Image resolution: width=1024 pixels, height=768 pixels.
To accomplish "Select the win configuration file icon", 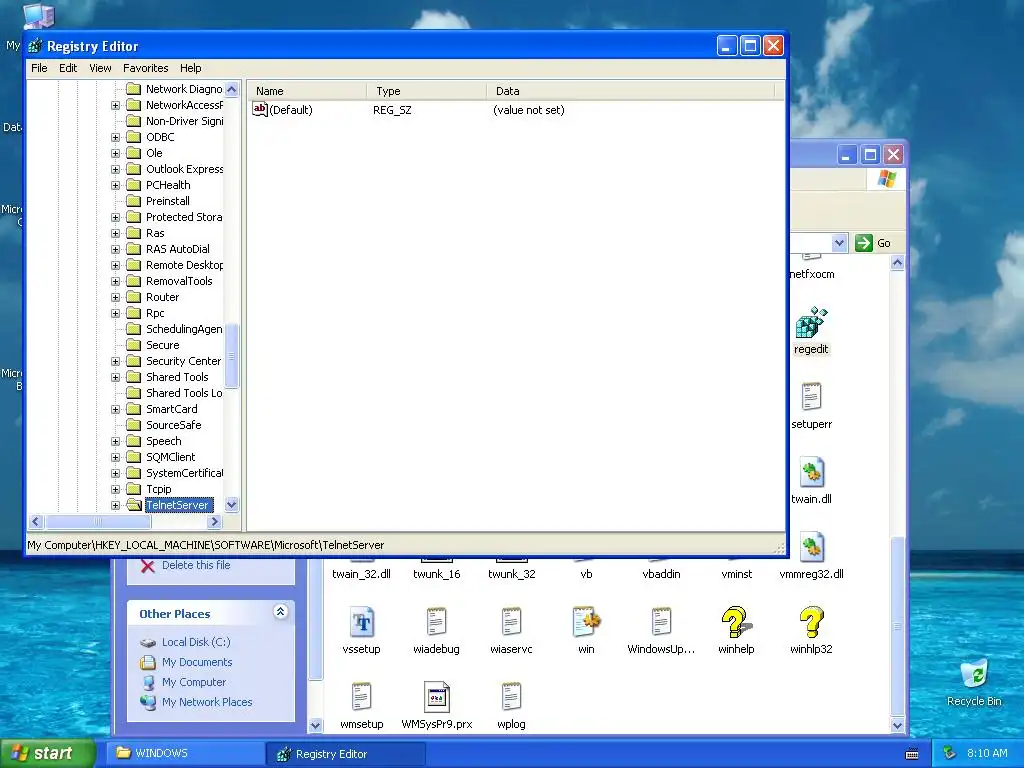I will (x=586, y=622).
